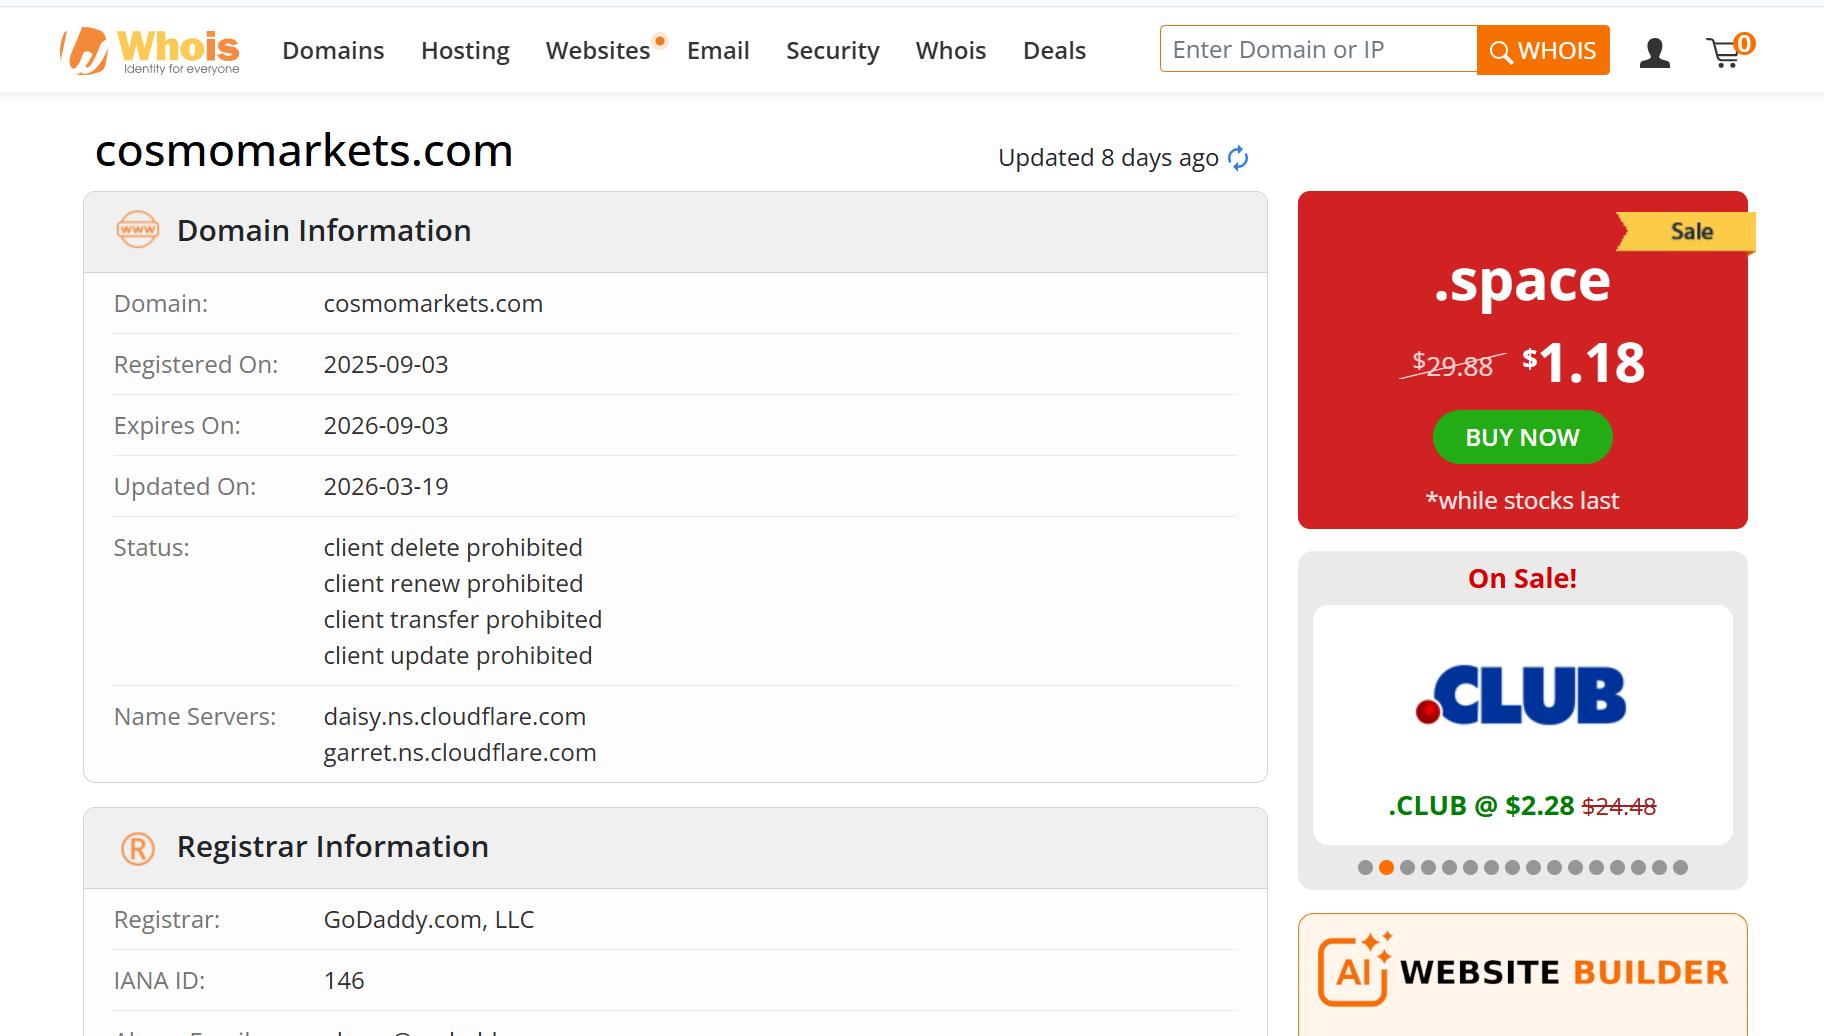
Task: Click the status client delete prohibited
Action: (x=453, y=547)
